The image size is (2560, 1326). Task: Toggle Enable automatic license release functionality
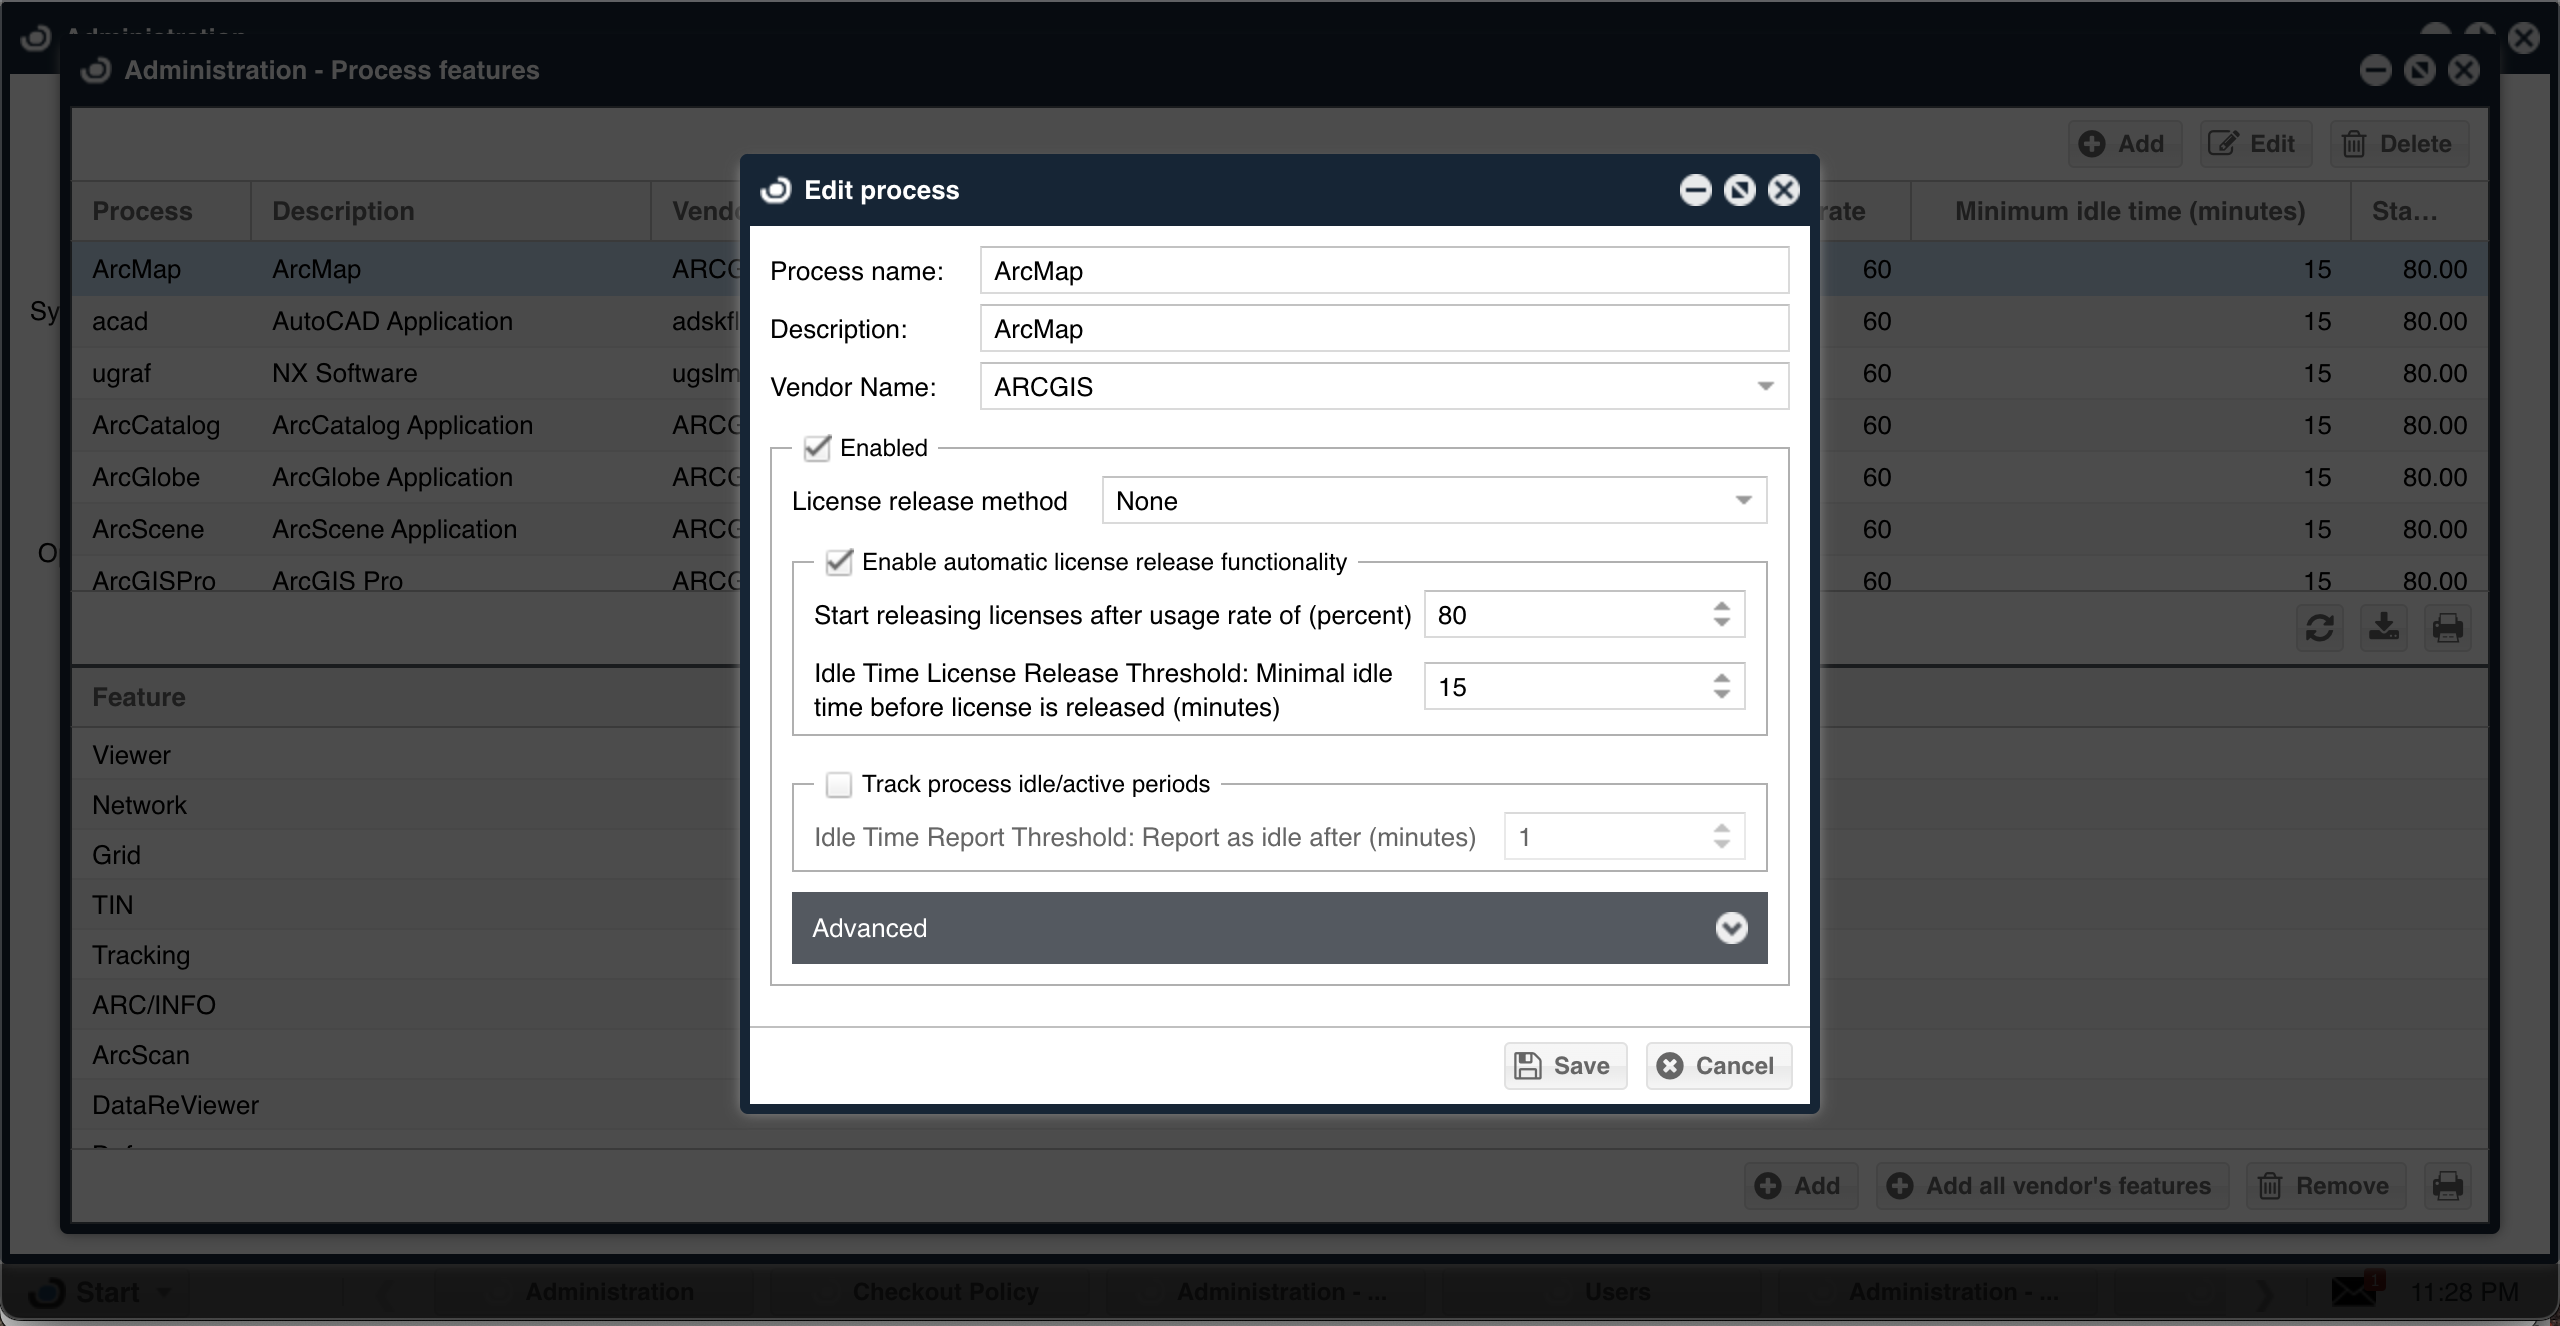(x=839, y=562)
